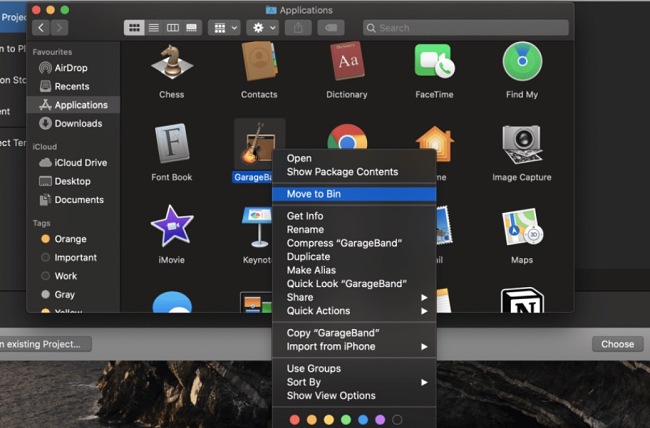Choose Rename in context menu

coord(354,230)
